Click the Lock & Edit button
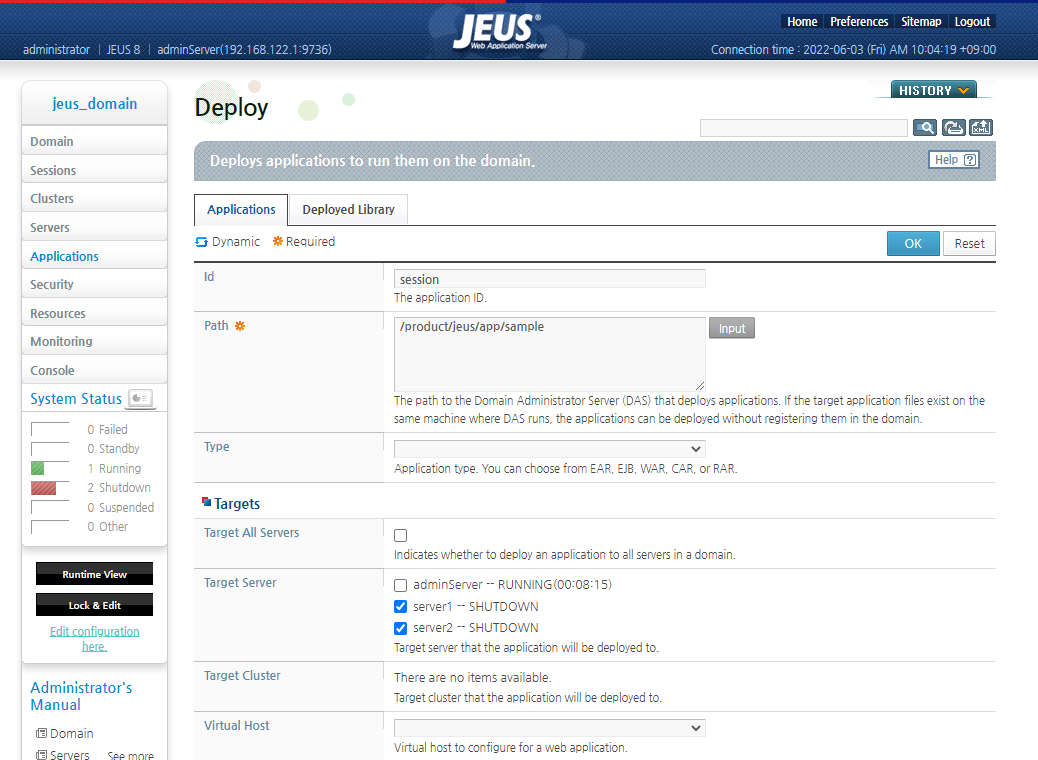 coord(95,605)
